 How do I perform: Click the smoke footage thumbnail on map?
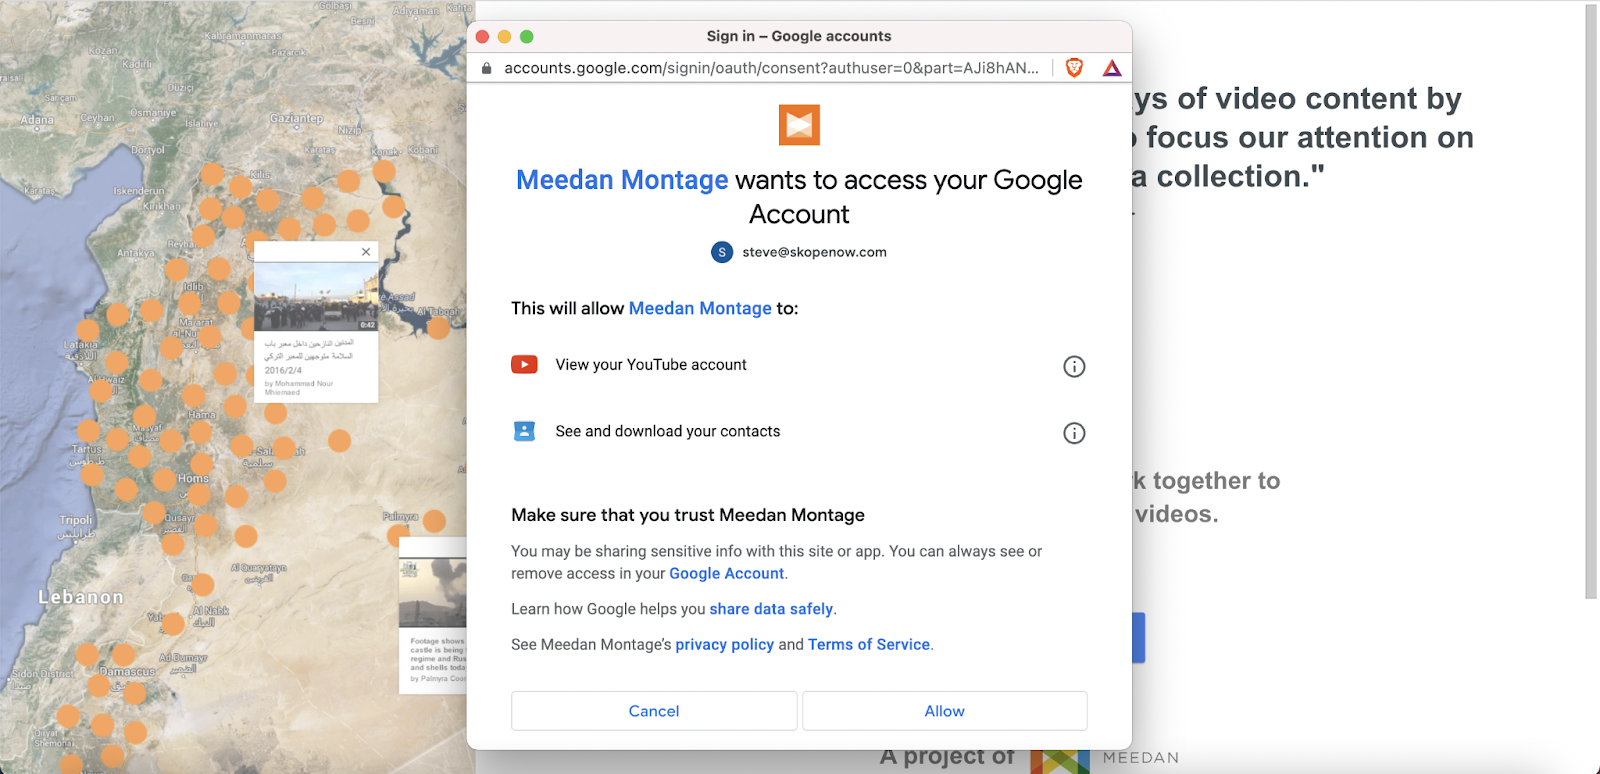coord(433,592)
